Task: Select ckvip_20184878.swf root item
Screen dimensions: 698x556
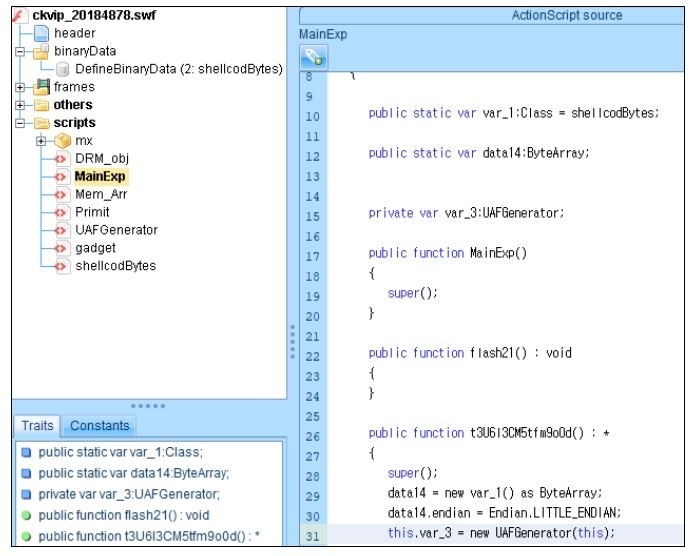Action: pyautogui.click(x=94, y=16)
